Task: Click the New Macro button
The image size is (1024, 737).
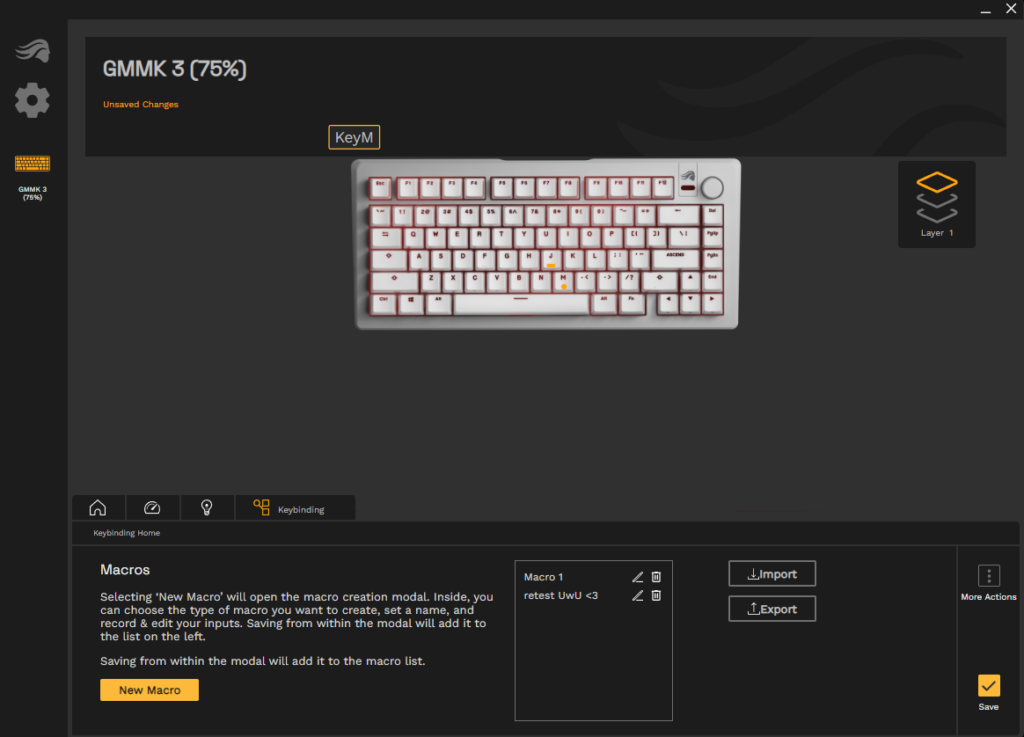Action: point(150,690)
